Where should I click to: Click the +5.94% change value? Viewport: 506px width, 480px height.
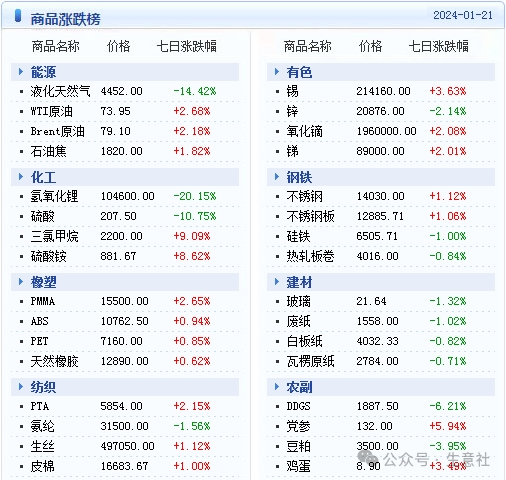pos(448,426)
